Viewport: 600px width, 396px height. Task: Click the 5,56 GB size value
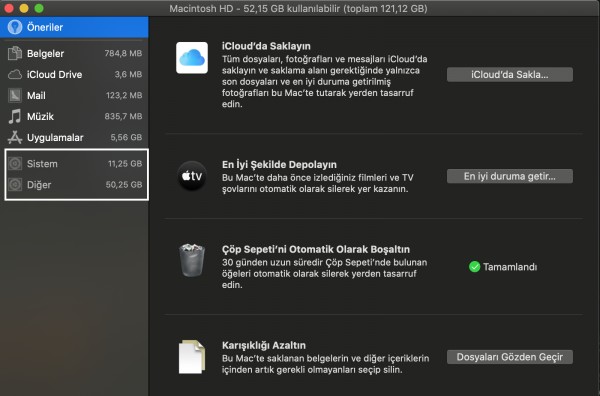(x=126, y=137)
